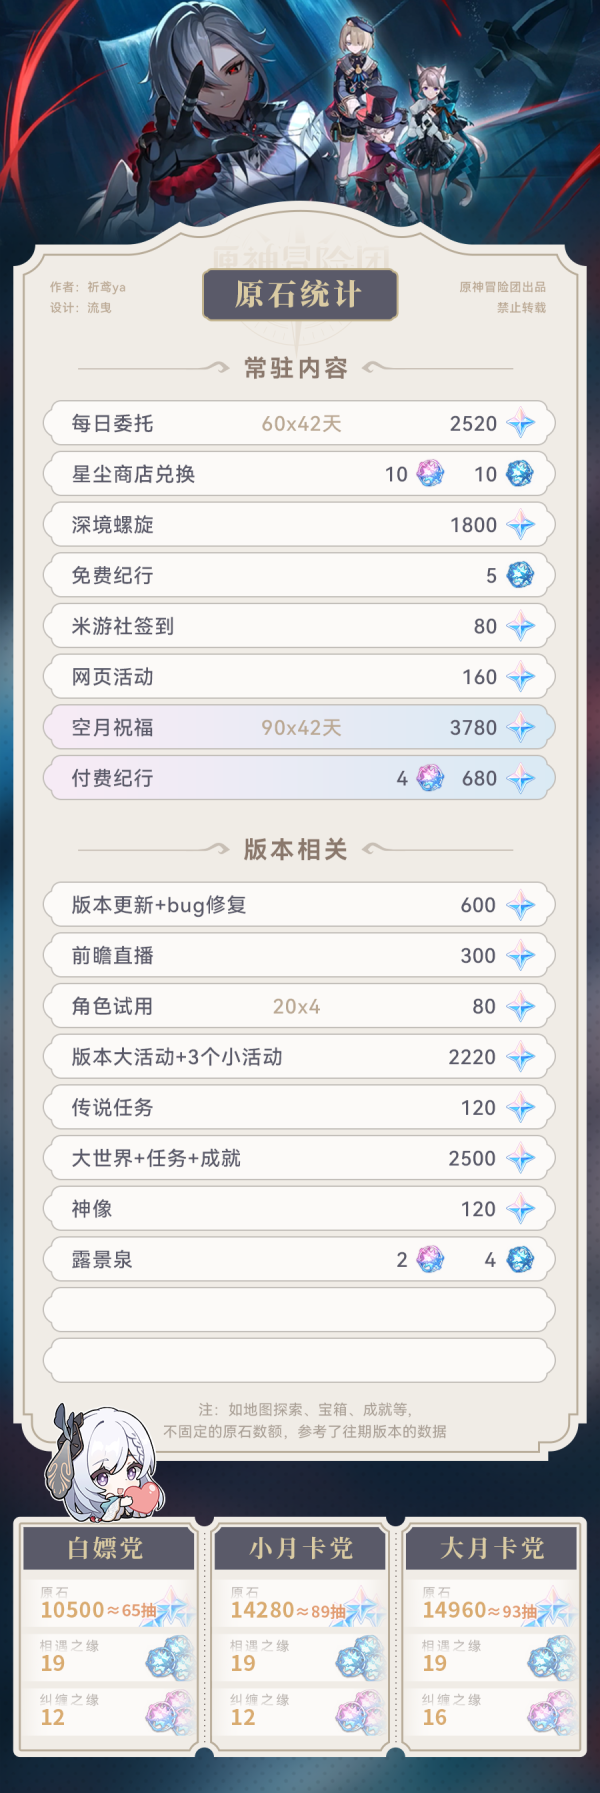Click the pink intertwined fate icon in 星尘商店兑换 row
This screenshot has width=600, height=1793.
point(430,474)
